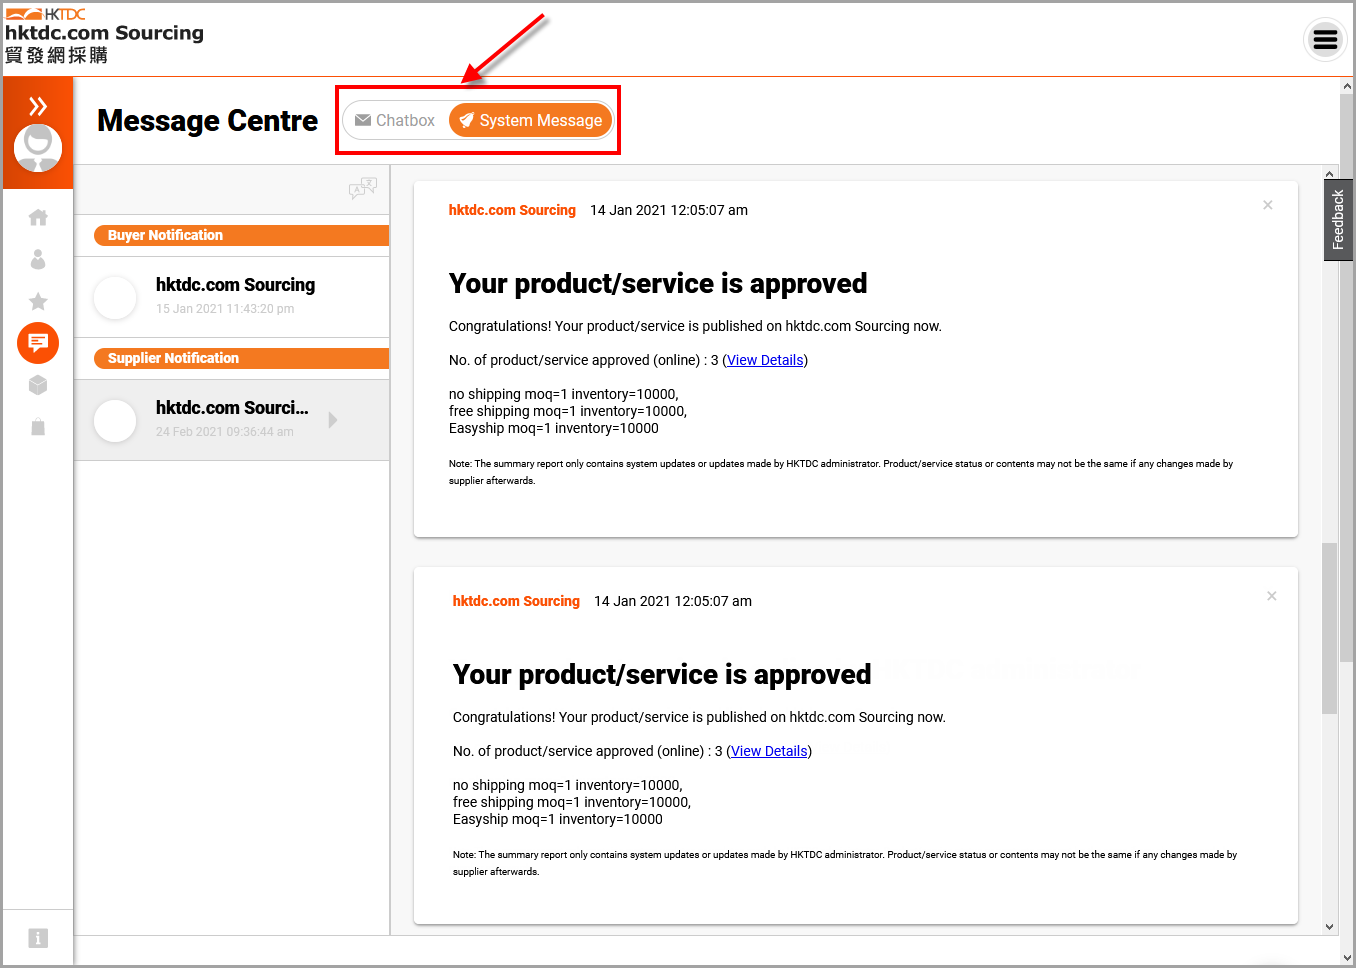Open the hamburger menu at top right

tap(1325, 40)
